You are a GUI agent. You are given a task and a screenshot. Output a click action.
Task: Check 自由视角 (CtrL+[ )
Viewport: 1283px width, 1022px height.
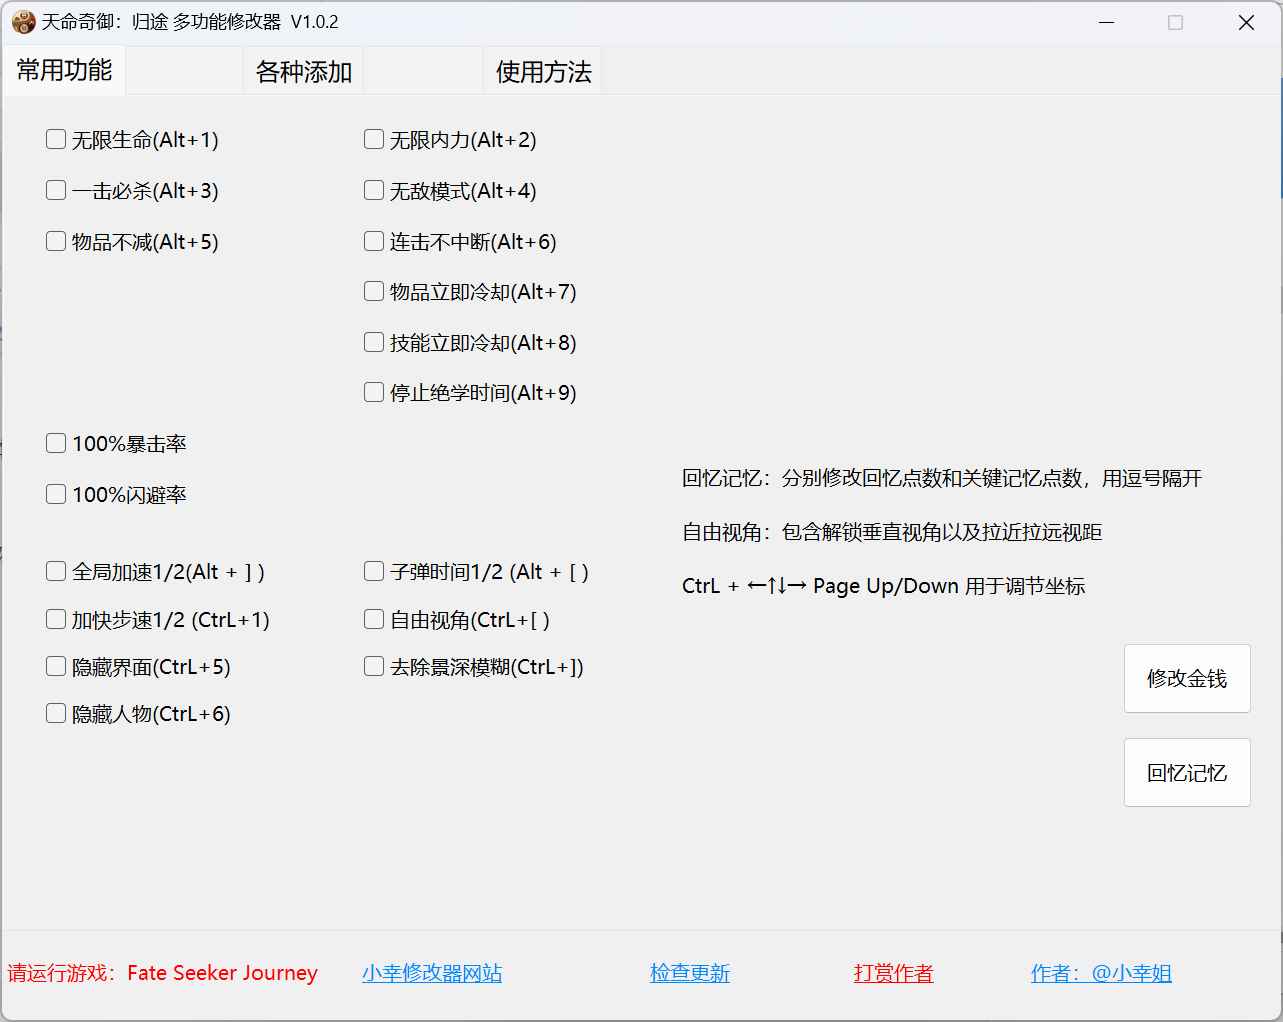[x=374, y=618]
